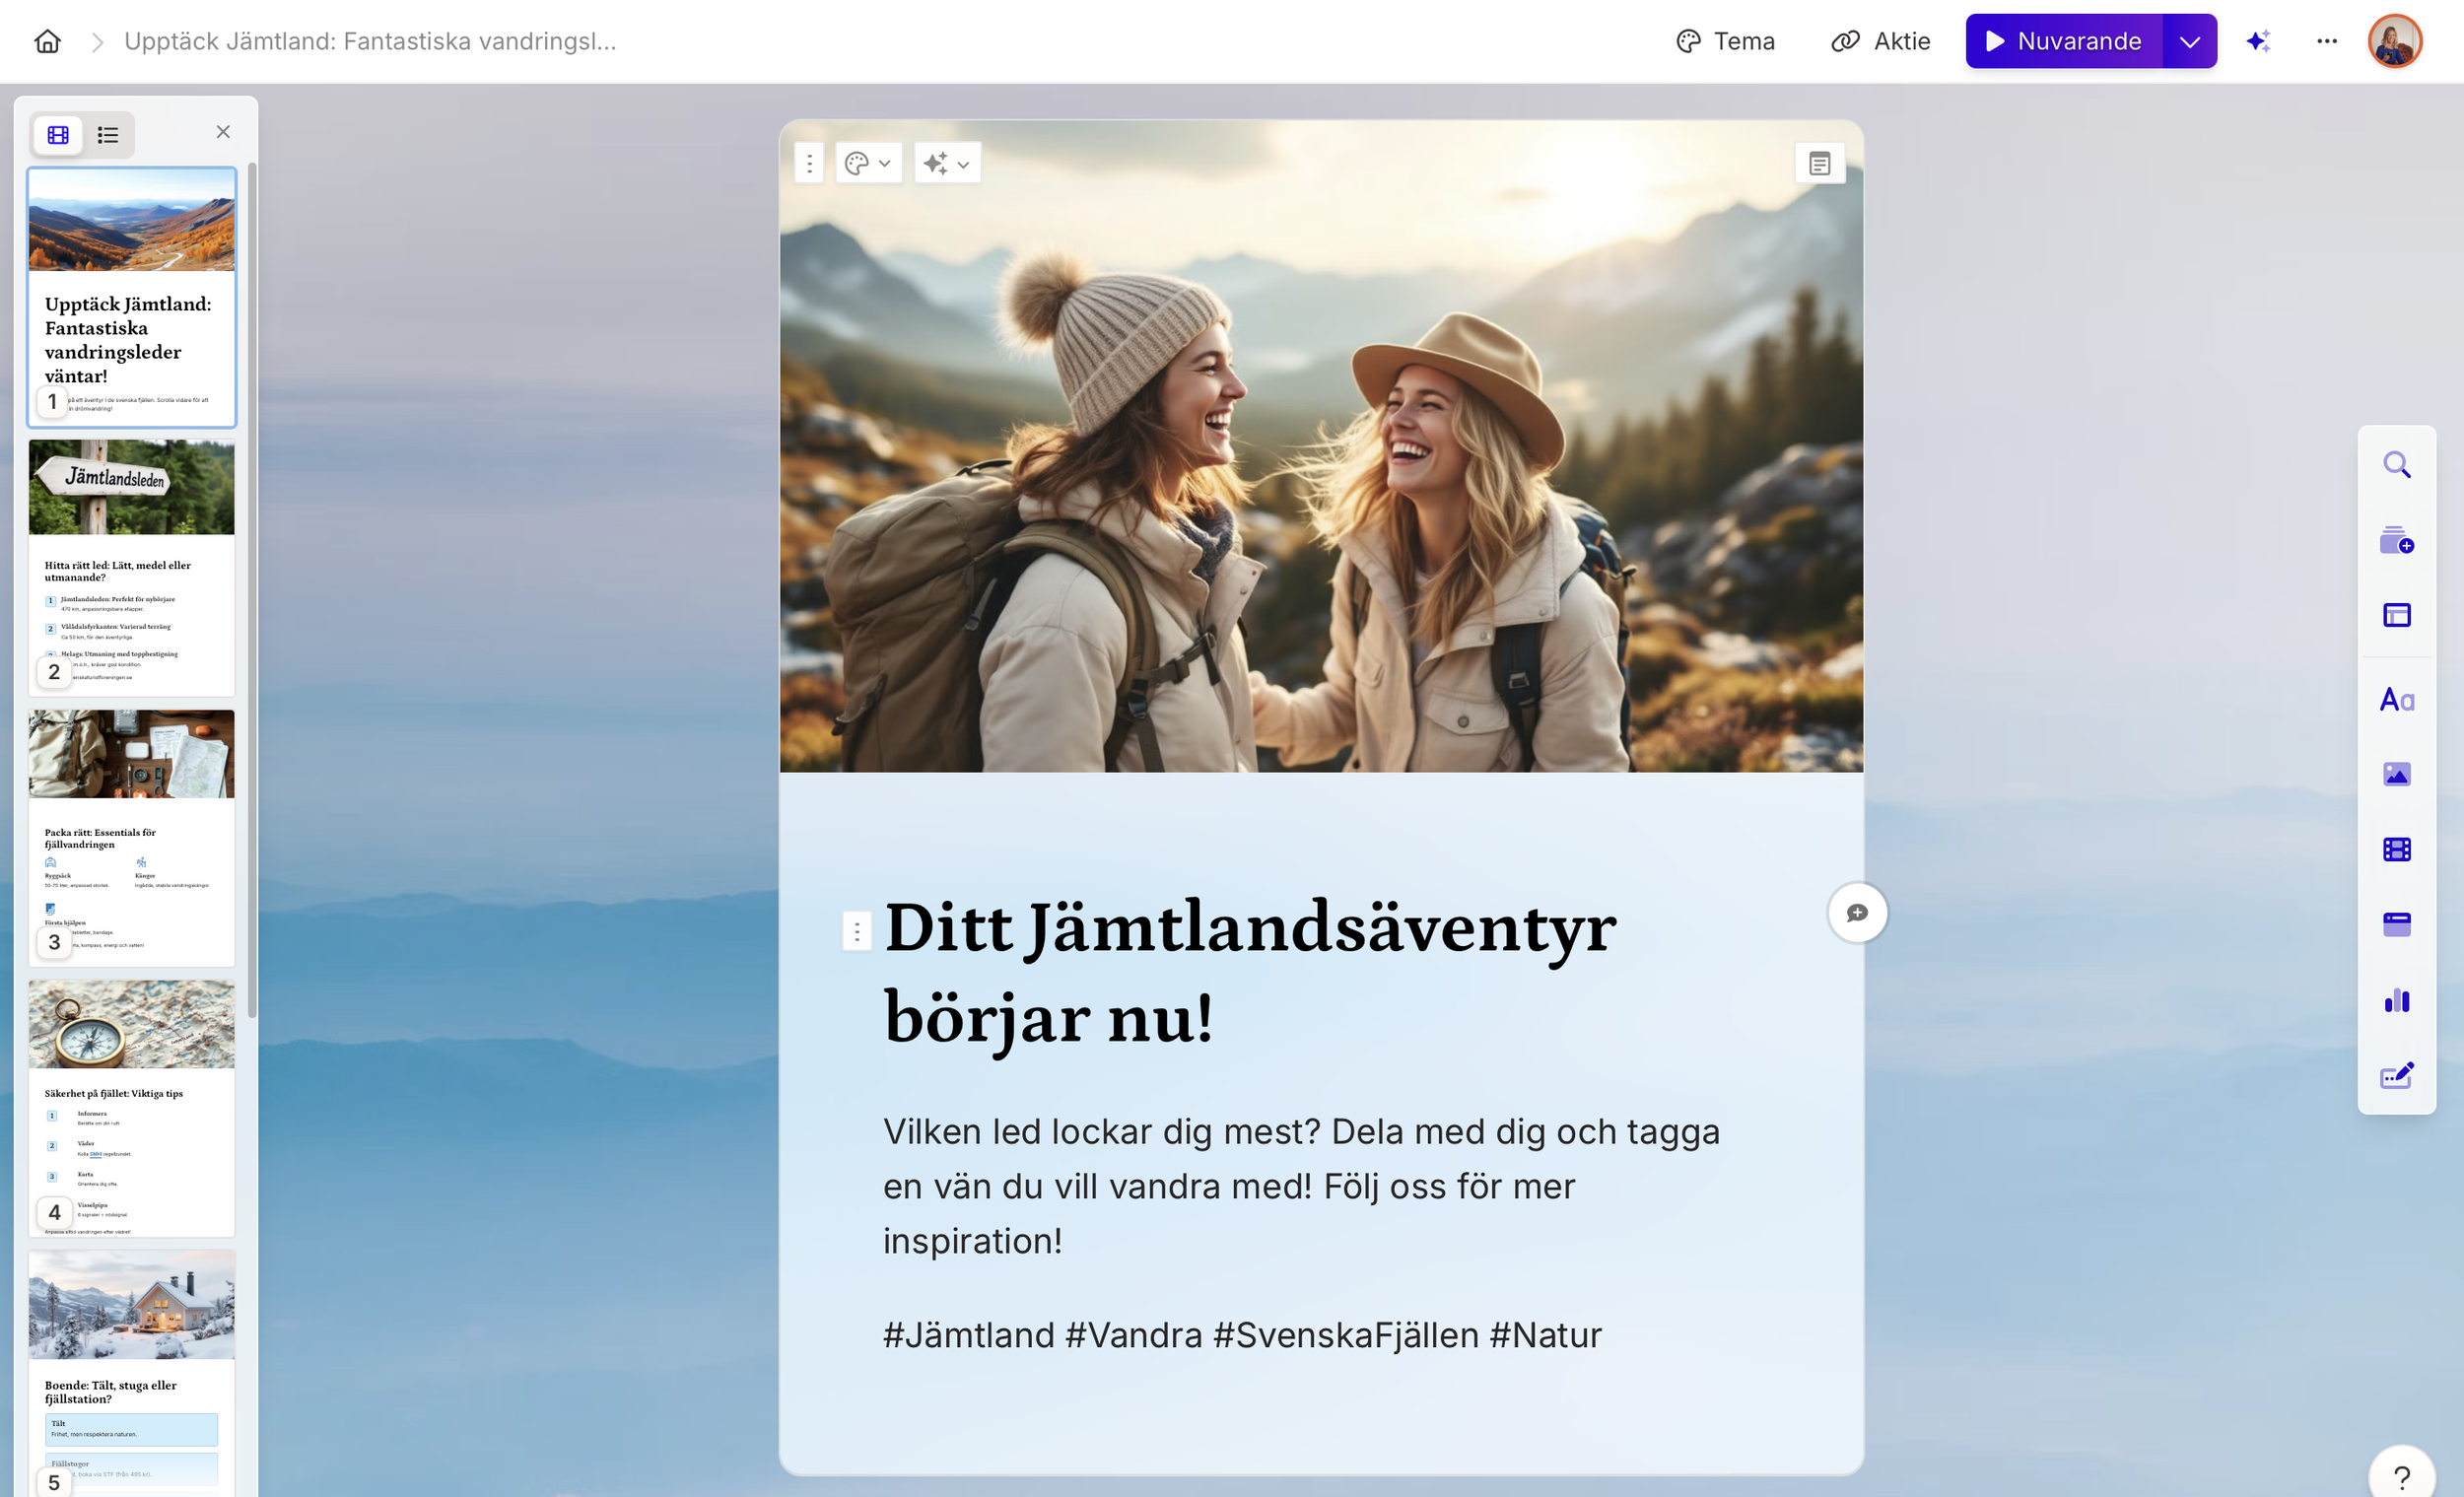Add a comment with the speech bubble
This screenshot has height=1497, width=2464.
point(1857,912)
